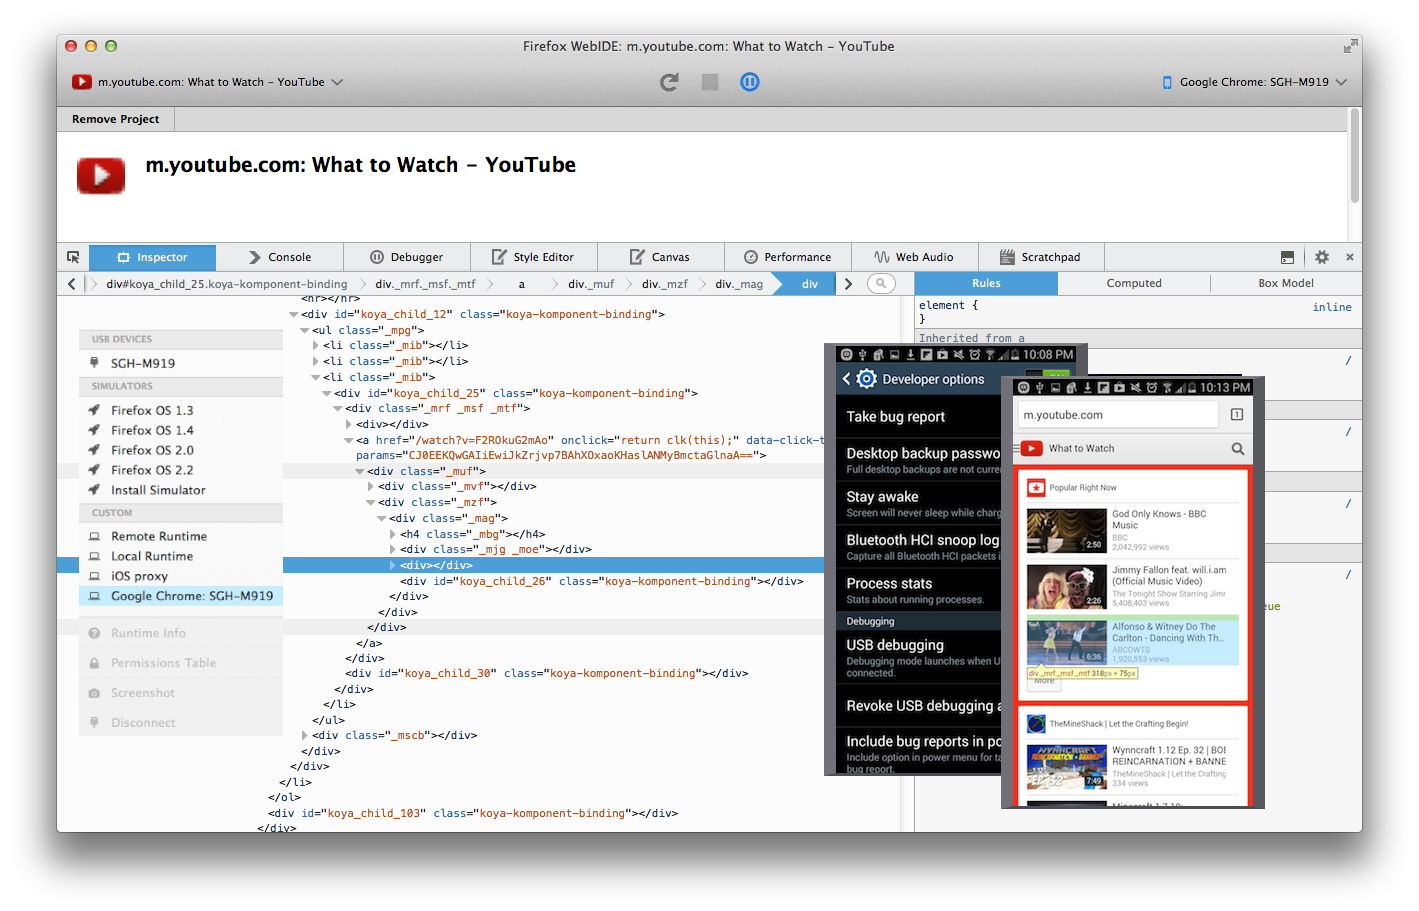Tap the settings gear in Developer options header
Screen dimensions: 1419x911
[x=866, y=379]
